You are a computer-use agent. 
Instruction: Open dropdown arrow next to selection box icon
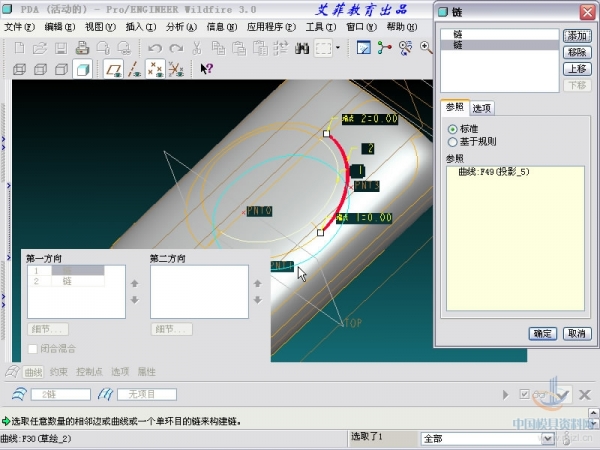coord(338,48)
